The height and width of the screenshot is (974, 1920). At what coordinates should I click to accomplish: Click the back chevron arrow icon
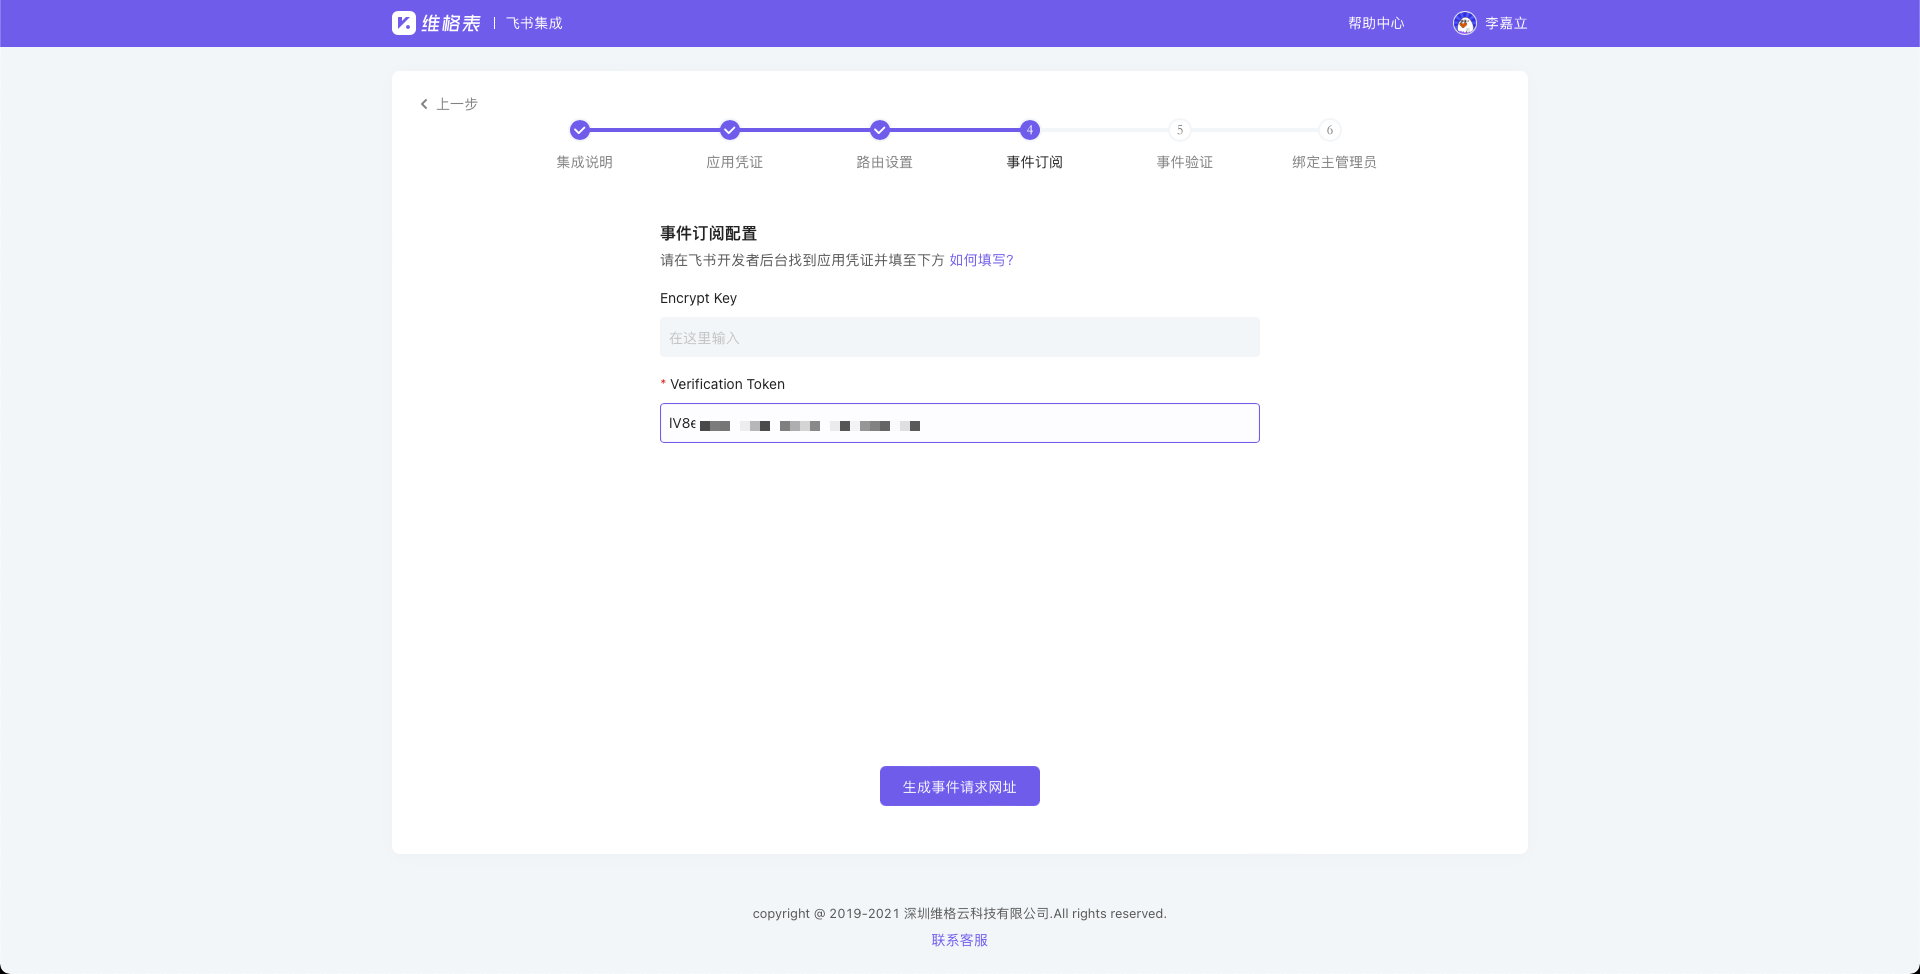pos(424,104)
